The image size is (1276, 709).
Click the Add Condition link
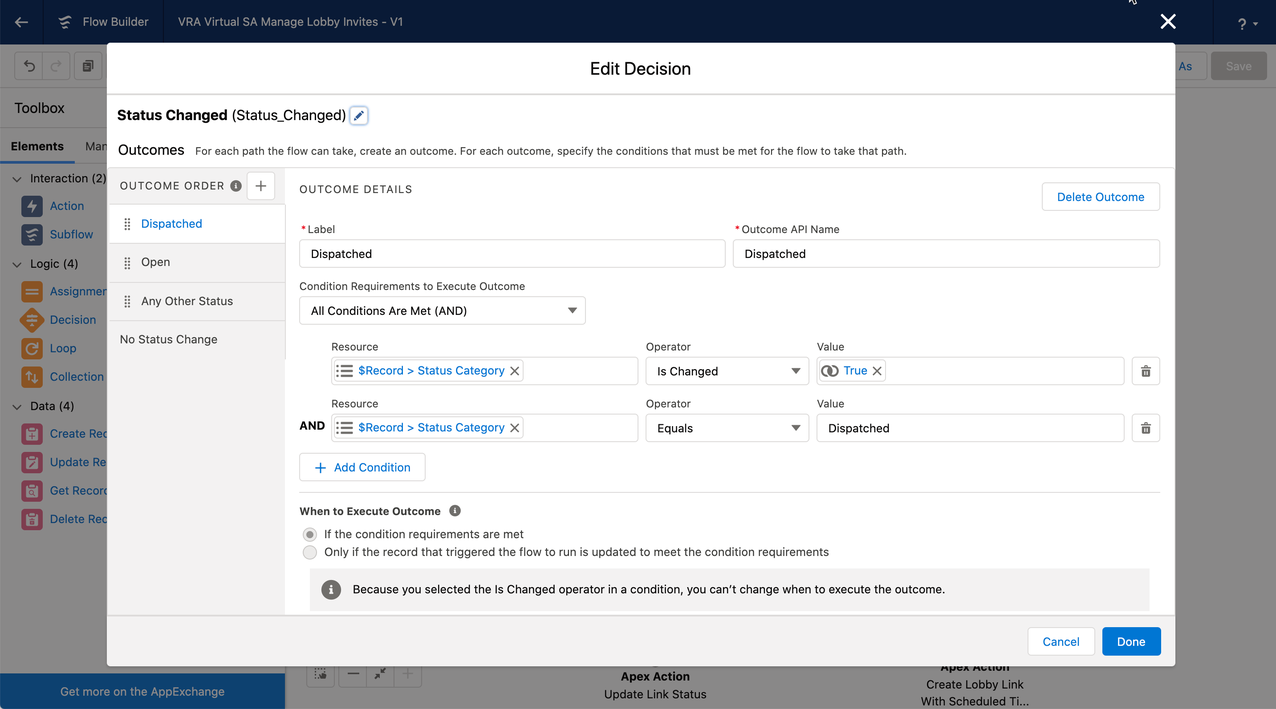(362, 467)
